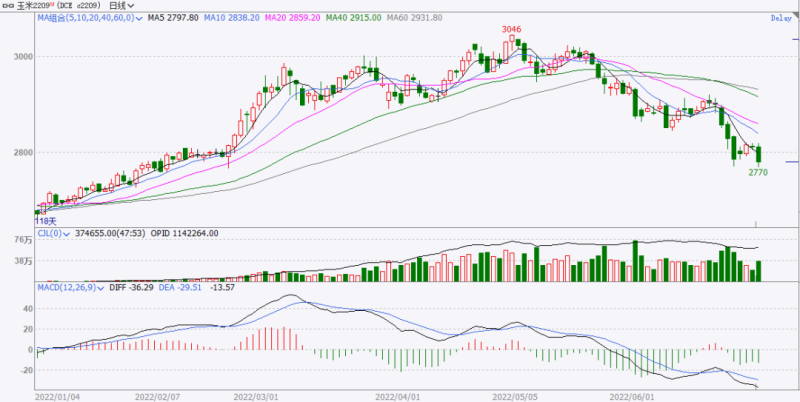This screenshot has width=800, height=402.
Task: Select the MA40 2915.00 legend label
Action: pos(355,18)
